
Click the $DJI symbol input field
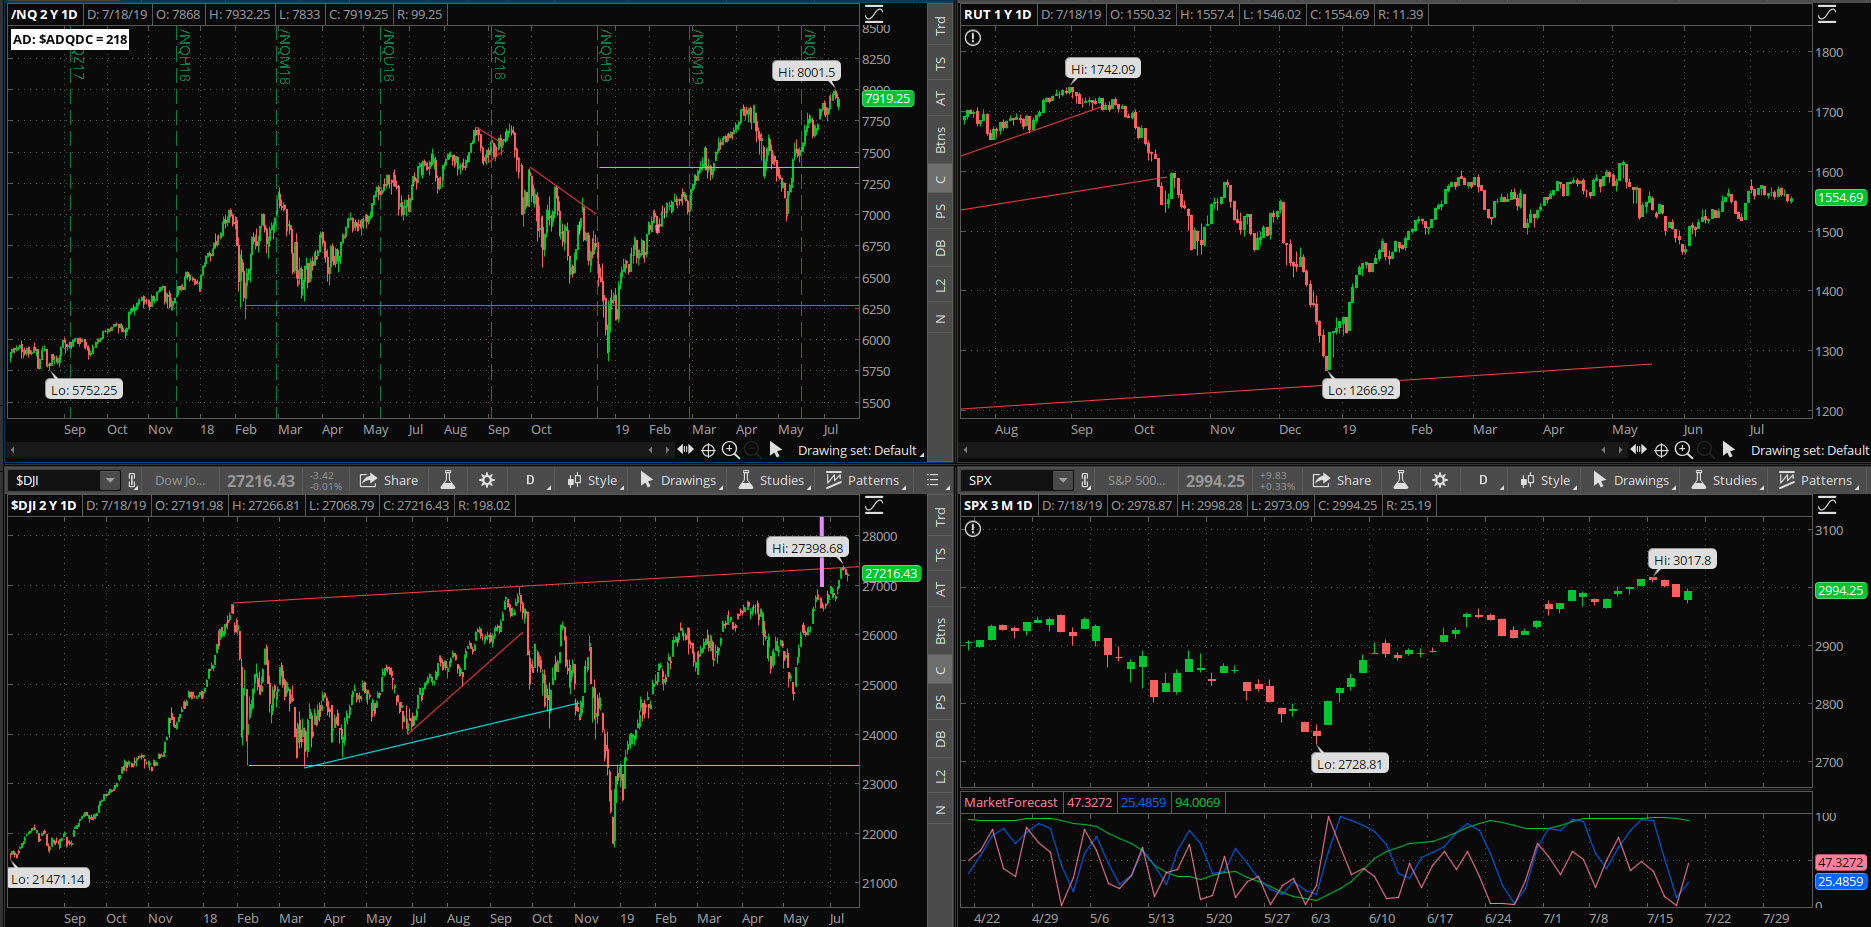click(56, 481)
